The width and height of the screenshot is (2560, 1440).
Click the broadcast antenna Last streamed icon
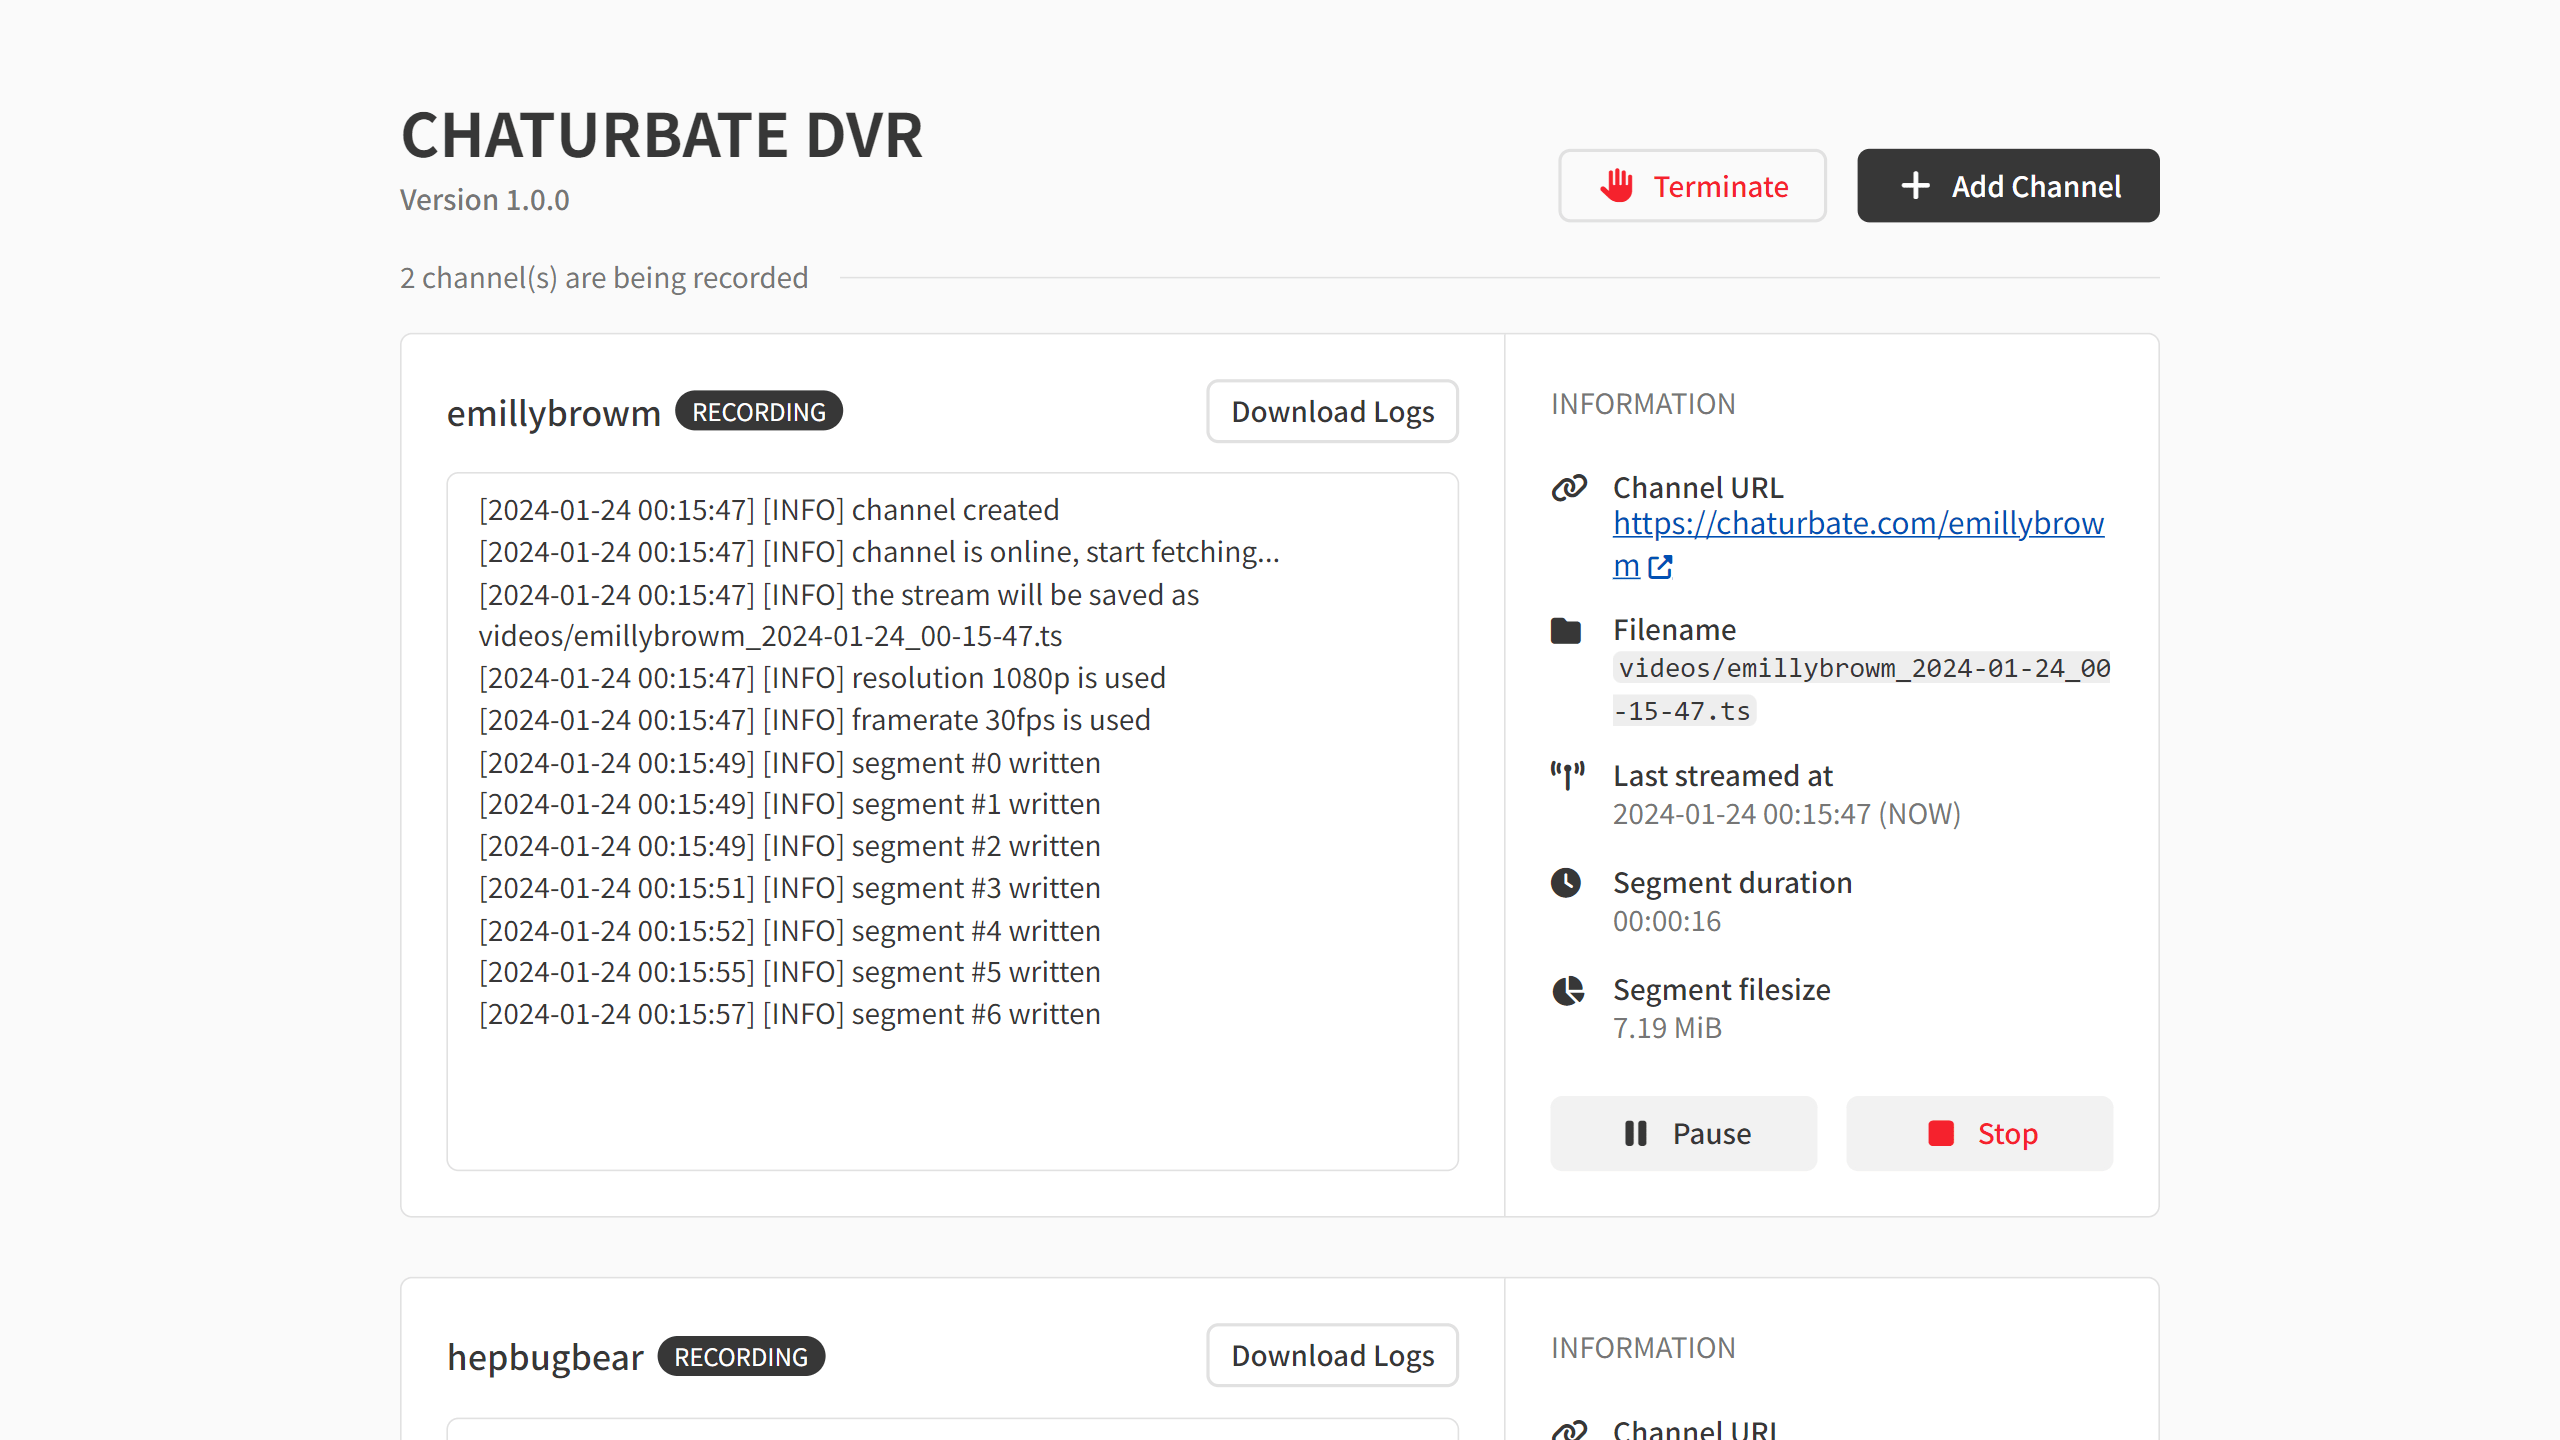[1567, 775]
